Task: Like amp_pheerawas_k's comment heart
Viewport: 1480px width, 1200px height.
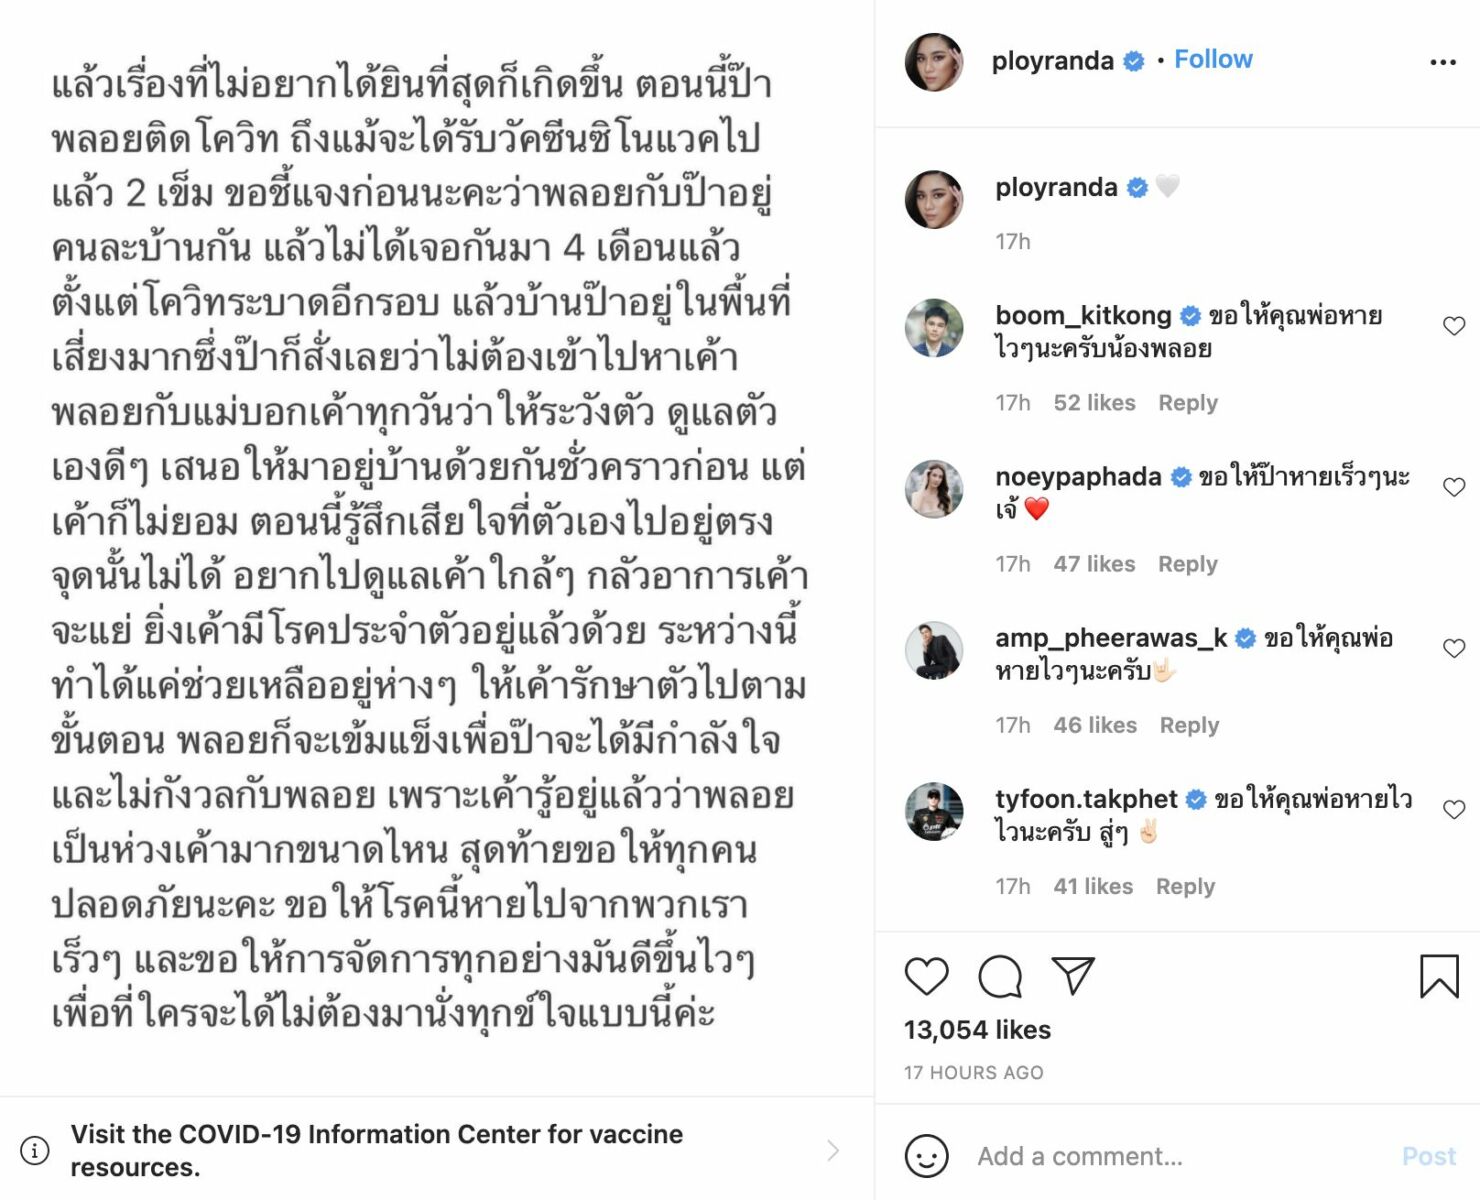Action: (x=1454, y=648)
